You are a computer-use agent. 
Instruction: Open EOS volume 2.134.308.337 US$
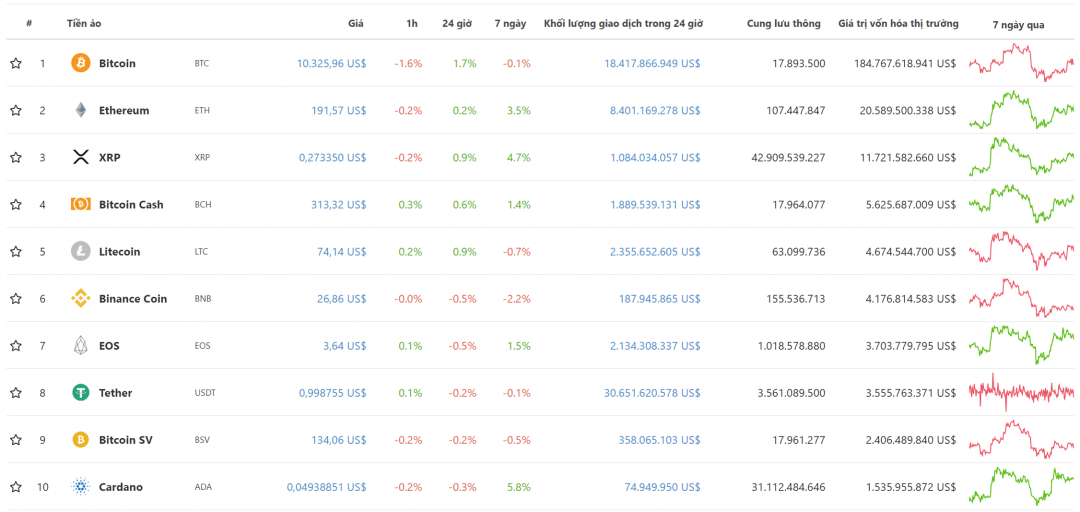point(655,346)
